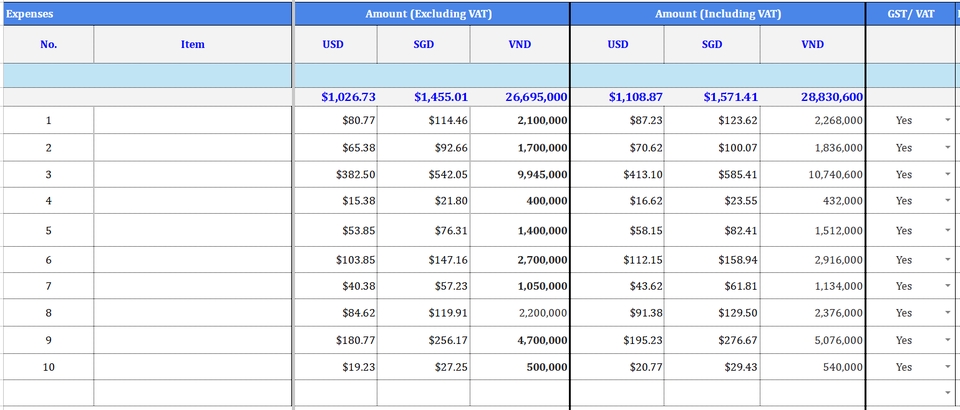Expand the GST/VAT dropdown for row 3
Screen dimensions: 960x410
point(947,174)
